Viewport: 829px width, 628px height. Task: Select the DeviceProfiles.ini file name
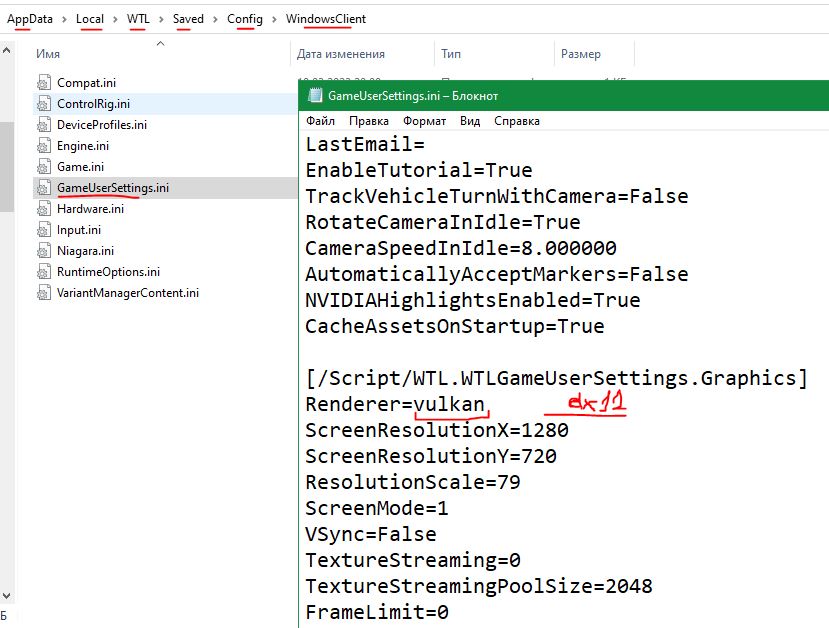tap(102, 125)
